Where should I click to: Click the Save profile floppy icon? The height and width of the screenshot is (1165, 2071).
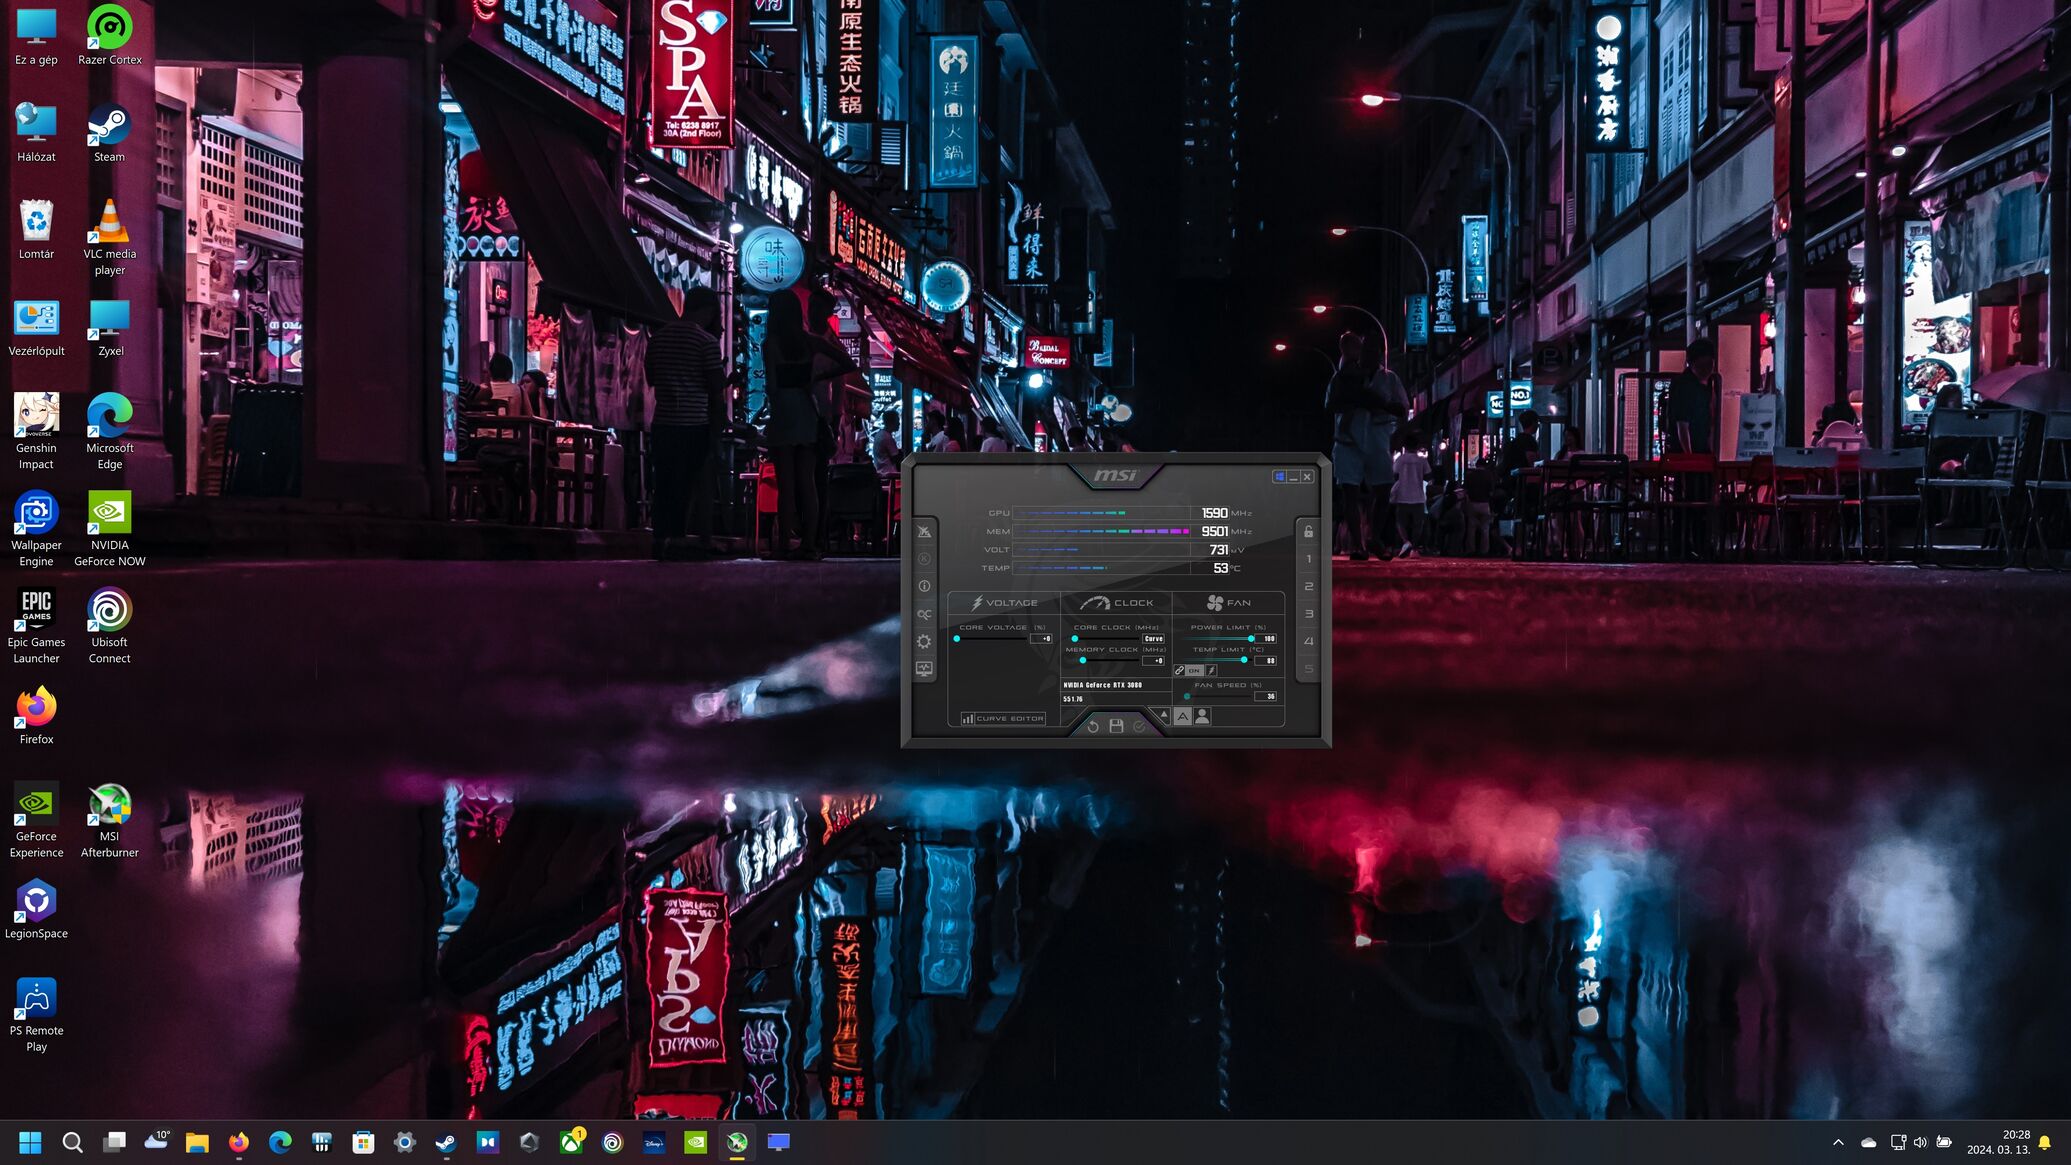(1116, 726)
